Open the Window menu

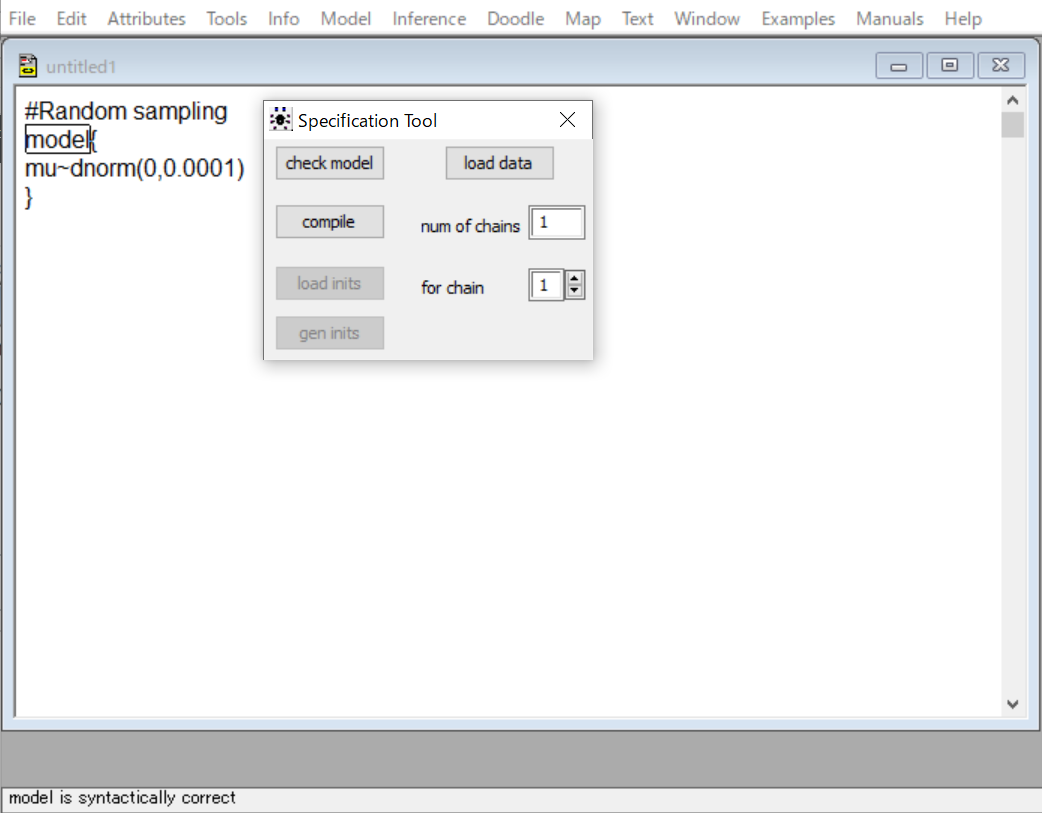pos(707,19)
